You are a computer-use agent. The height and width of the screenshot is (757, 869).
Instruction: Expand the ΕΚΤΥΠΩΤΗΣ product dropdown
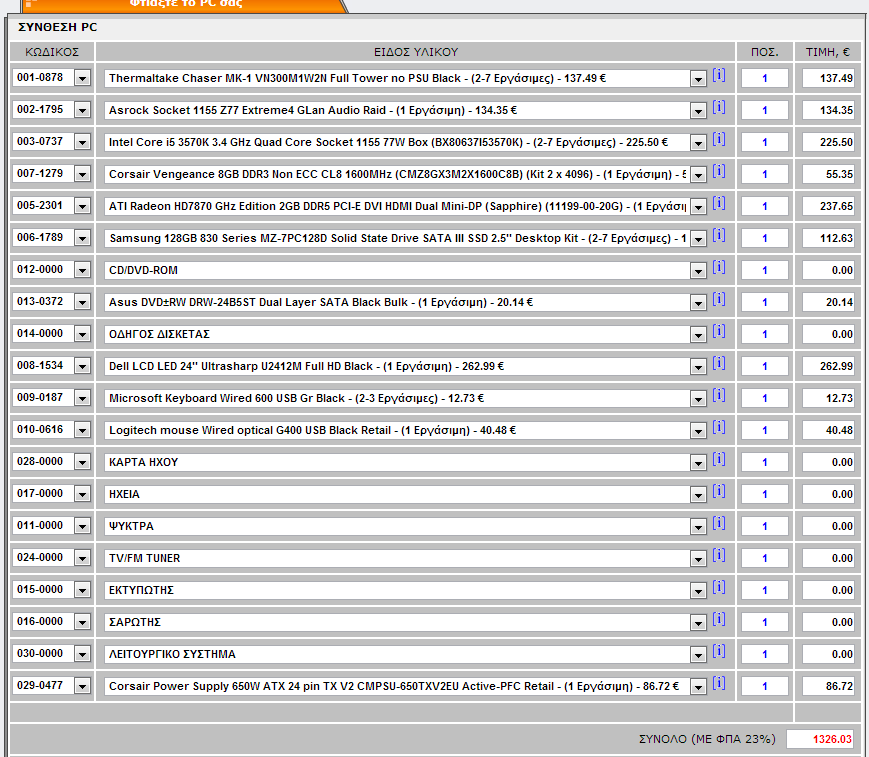(x=698, y=591)
